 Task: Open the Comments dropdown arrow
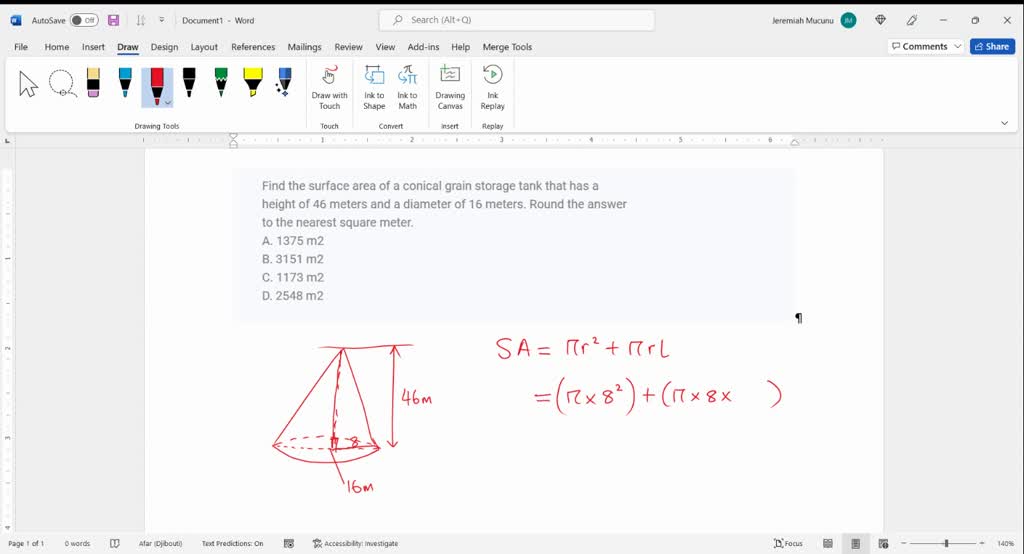[x=957, y=46]
